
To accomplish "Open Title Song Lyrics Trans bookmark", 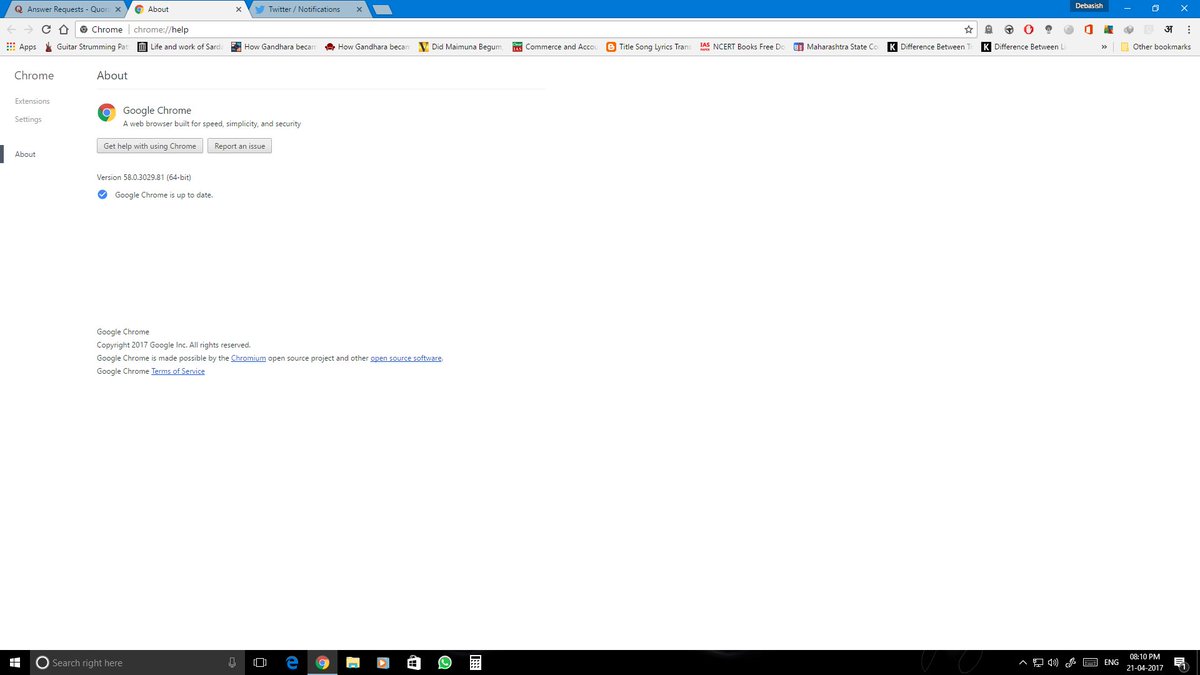I will tap(649, 47).
